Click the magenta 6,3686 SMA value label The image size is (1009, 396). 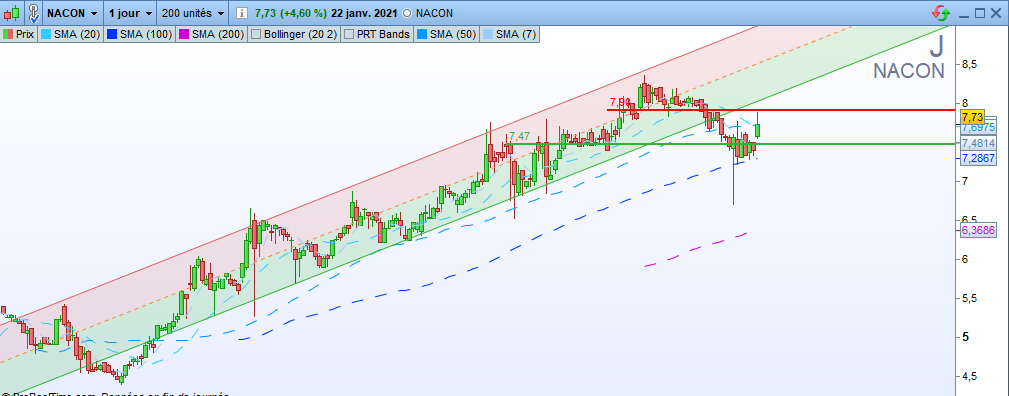point(978,230)
